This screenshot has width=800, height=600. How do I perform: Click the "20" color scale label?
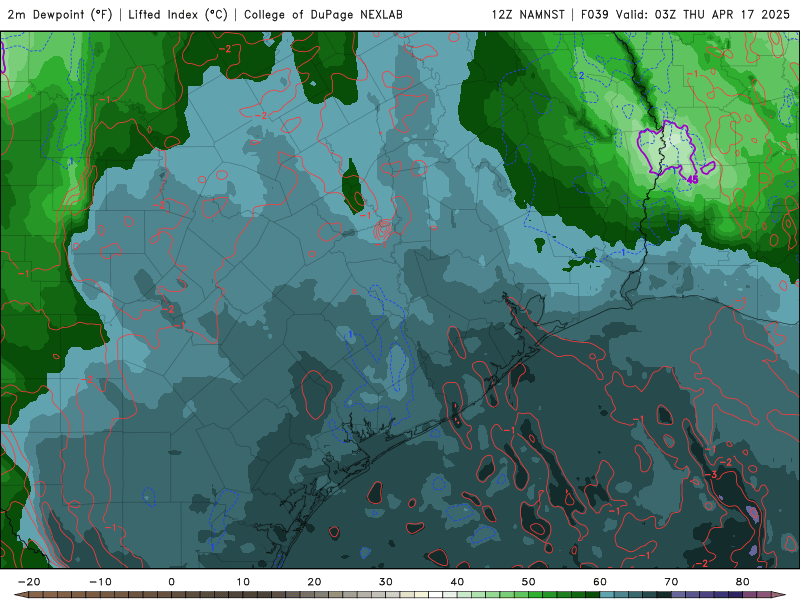coord(314,582)
